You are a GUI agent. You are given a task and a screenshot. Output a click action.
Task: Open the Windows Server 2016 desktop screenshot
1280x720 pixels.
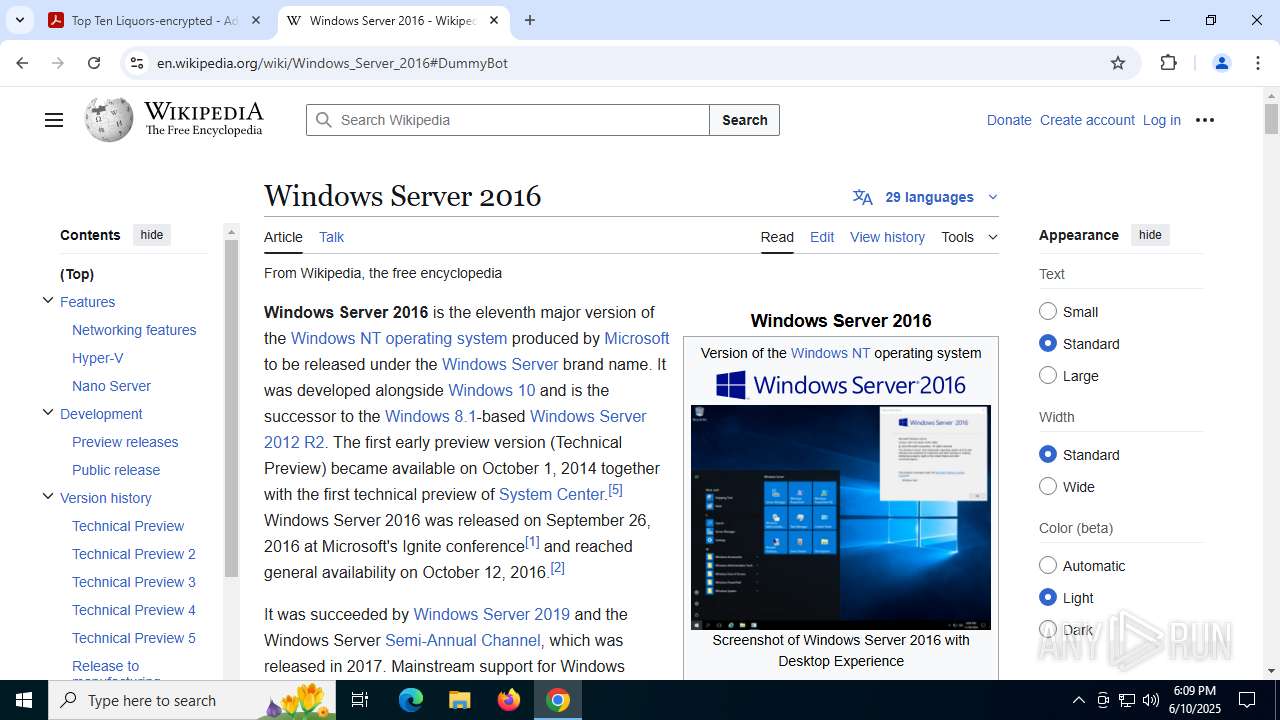pyautogui.click(x=841, y=517)
